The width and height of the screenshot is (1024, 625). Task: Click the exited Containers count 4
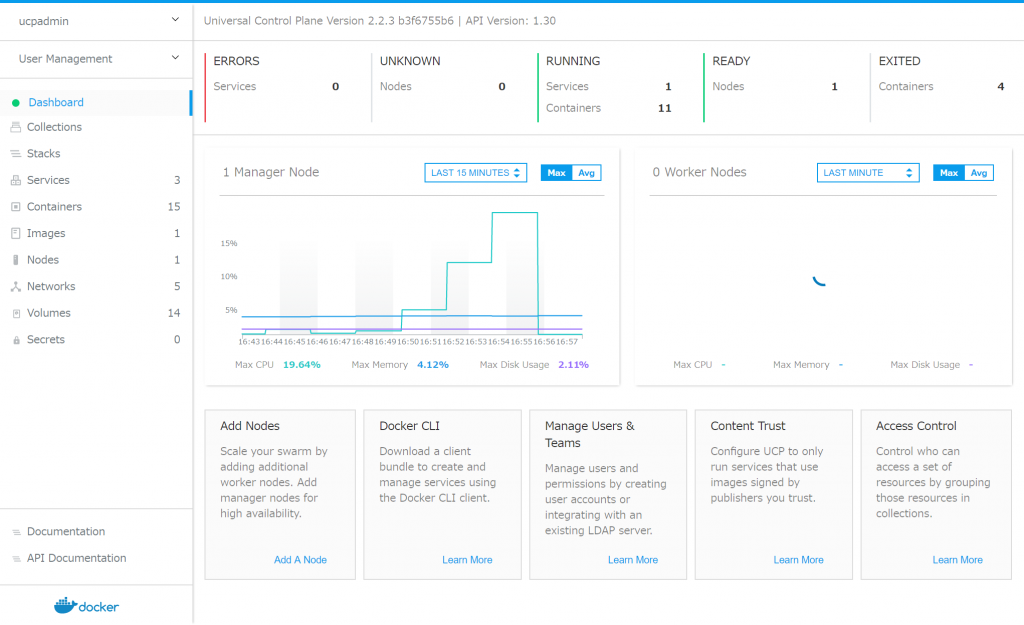coord(1000,86)
